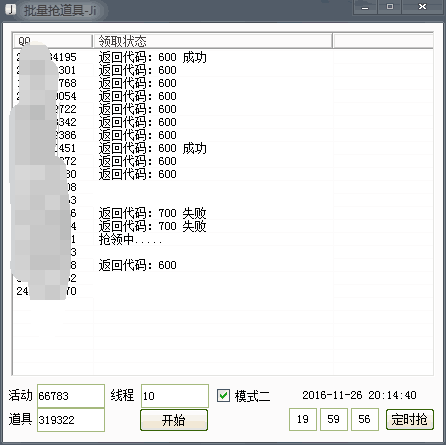The width and height of the screenshot is (446, 445).
Task: Click the 活动 field containing 66783
Action: pyautogui.click(x=71, y=396)
